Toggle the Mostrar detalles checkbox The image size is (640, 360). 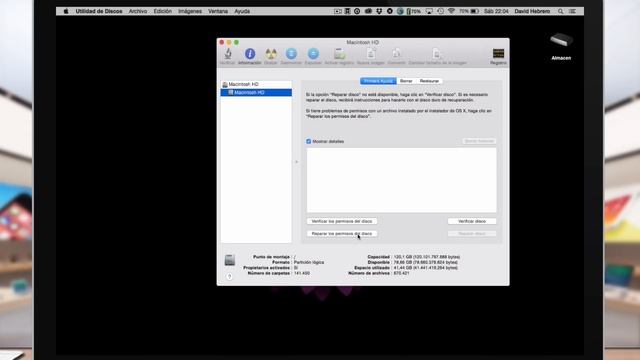click(x=309, y=141)
